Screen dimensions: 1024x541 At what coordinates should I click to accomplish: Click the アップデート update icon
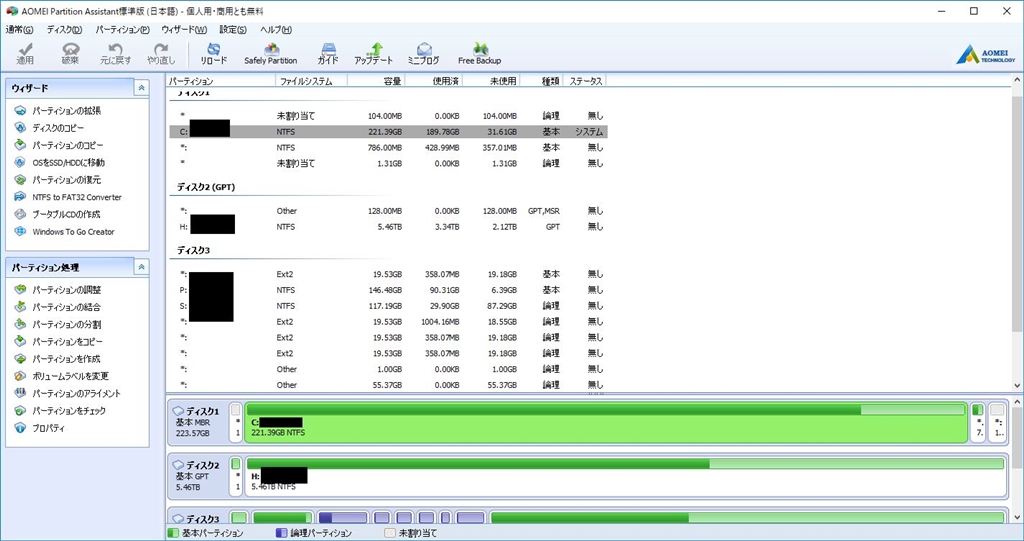click(x=374, y=54)
